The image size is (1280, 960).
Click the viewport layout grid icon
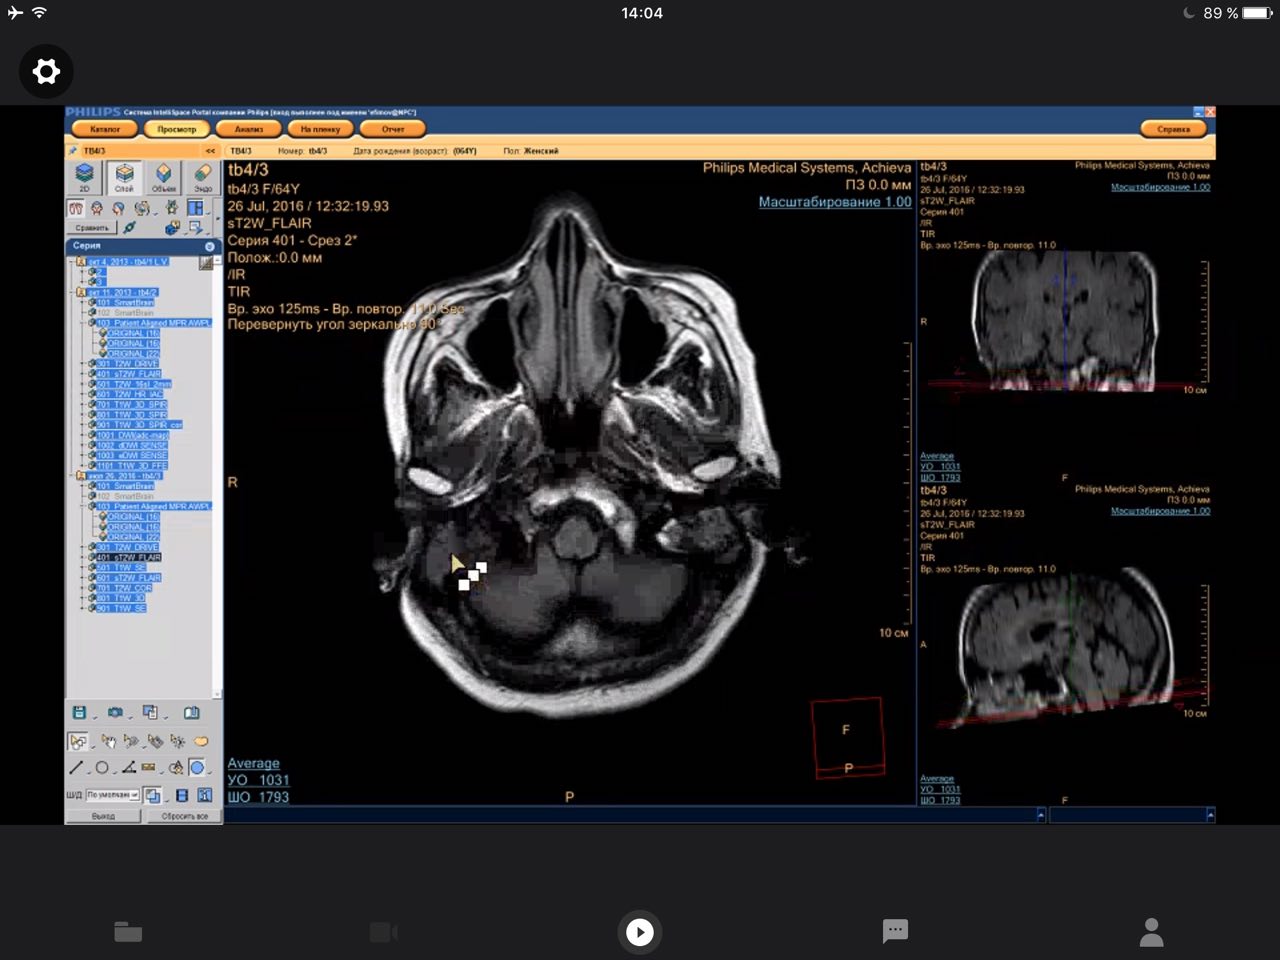[195, 208]
